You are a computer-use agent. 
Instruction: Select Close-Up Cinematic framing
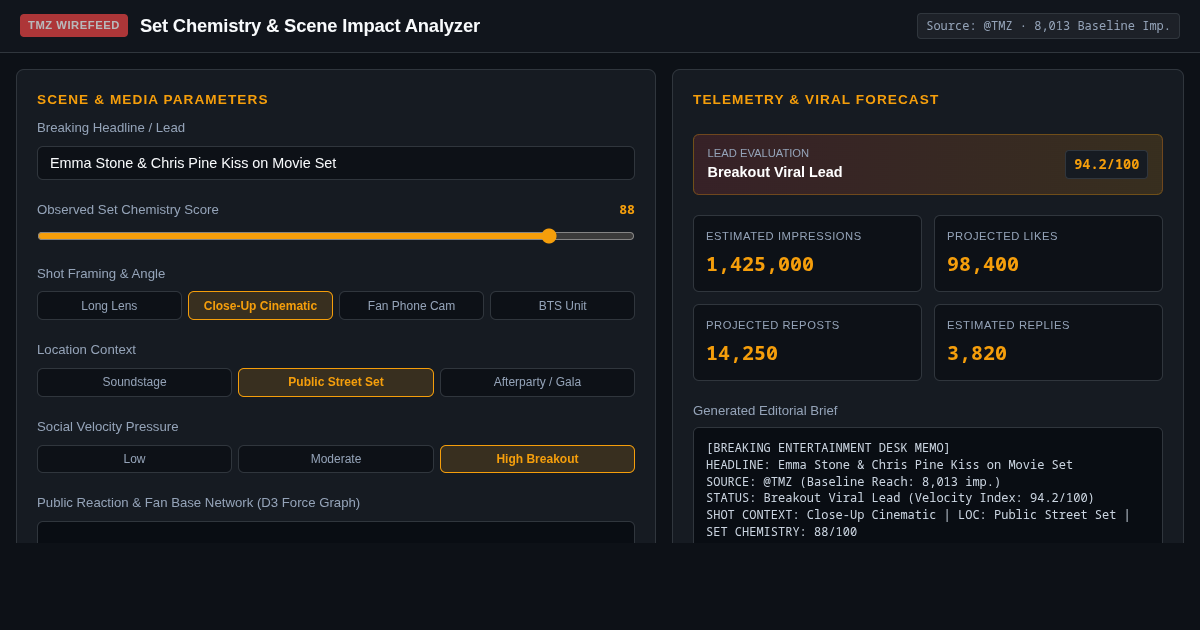(260, 306)
